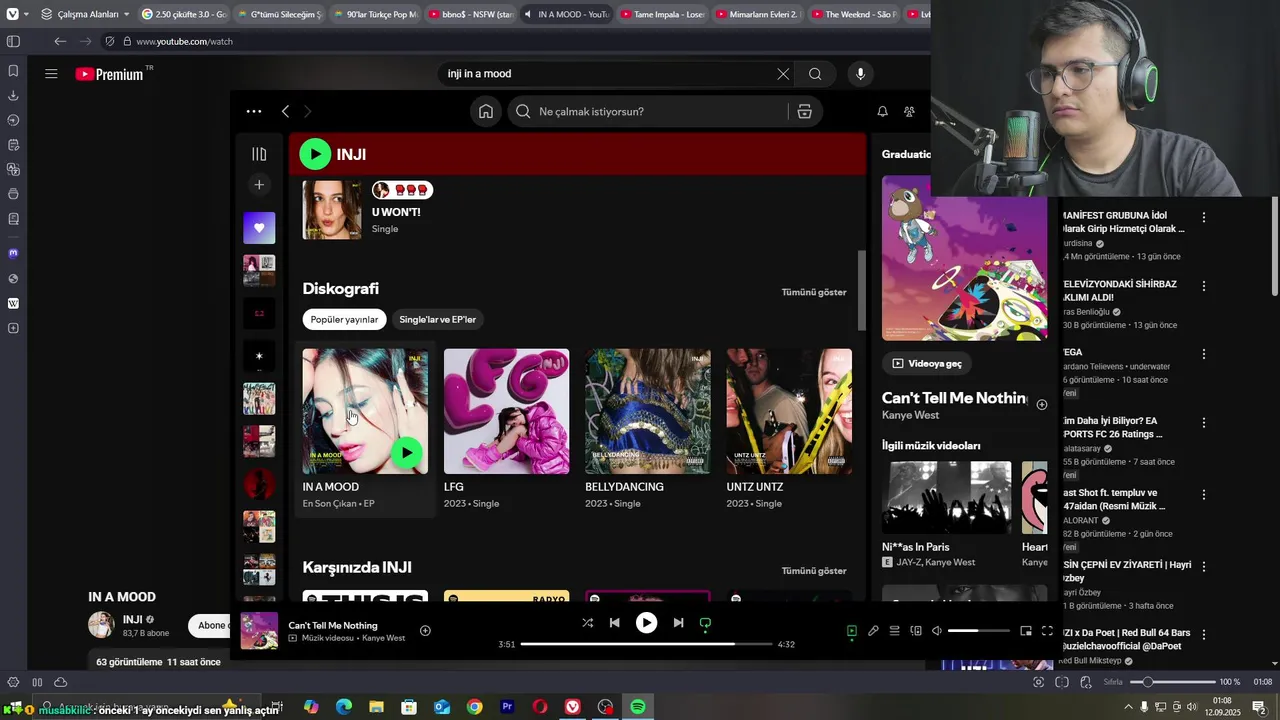Screen dimensions: 1280x720
Task: Open more options for MANİFEST GRUBUNA video
Action: click(x=1204, y=217)
